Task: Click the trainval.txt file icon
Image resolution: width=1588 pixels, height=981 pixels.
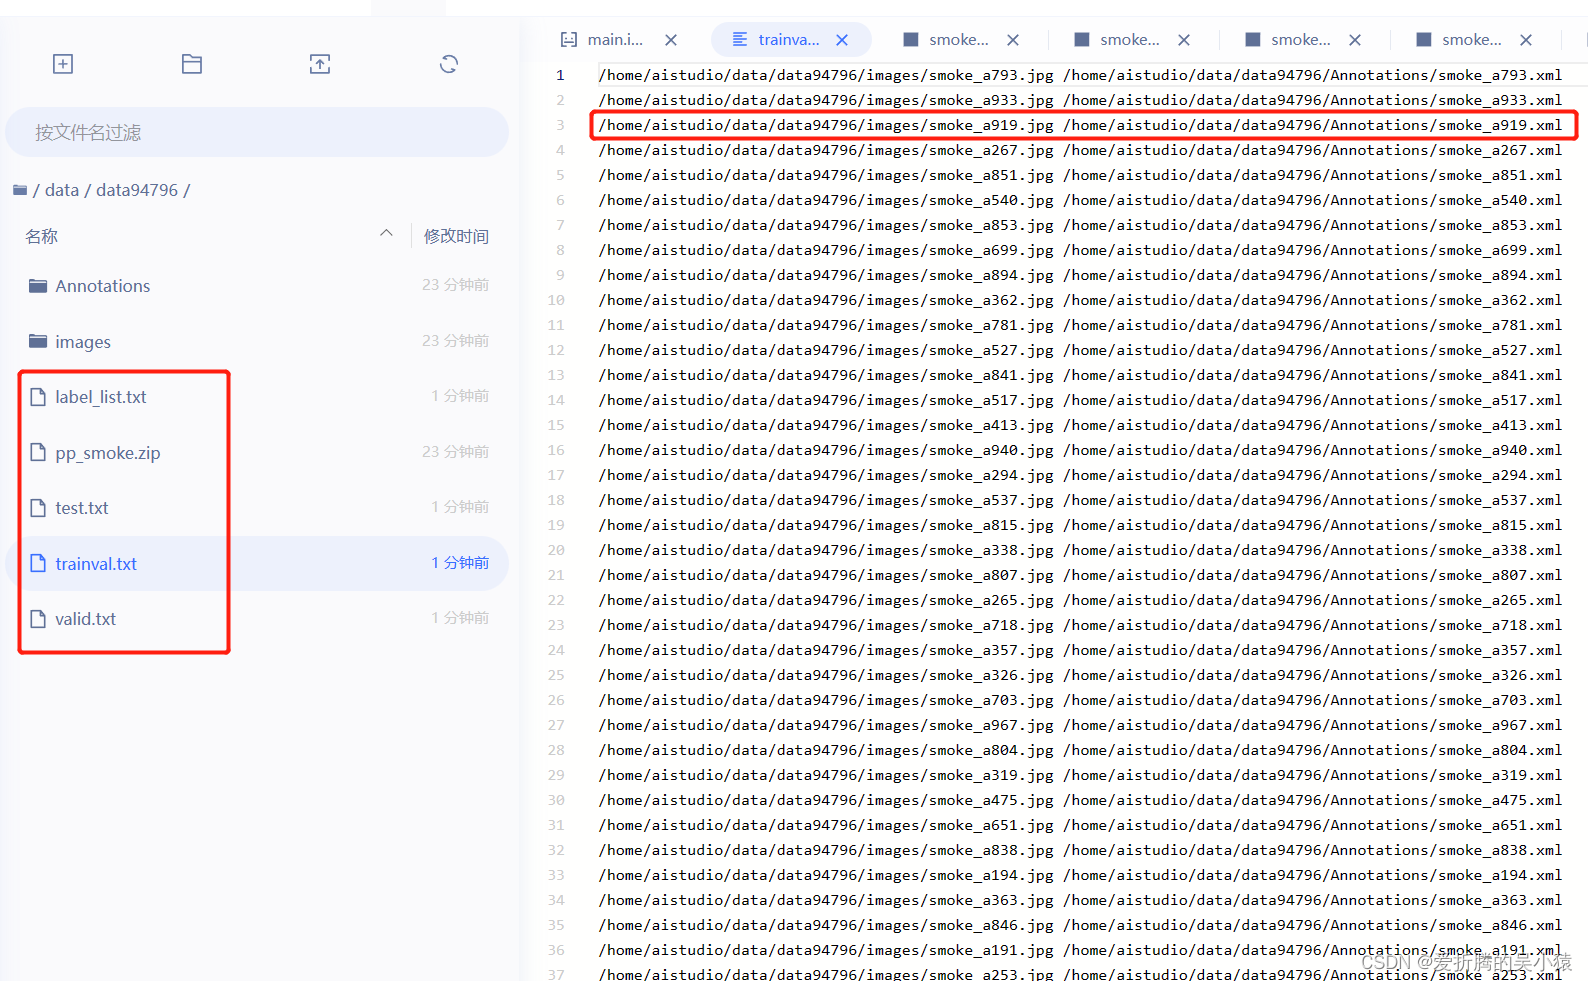Action: coord(38,563)
